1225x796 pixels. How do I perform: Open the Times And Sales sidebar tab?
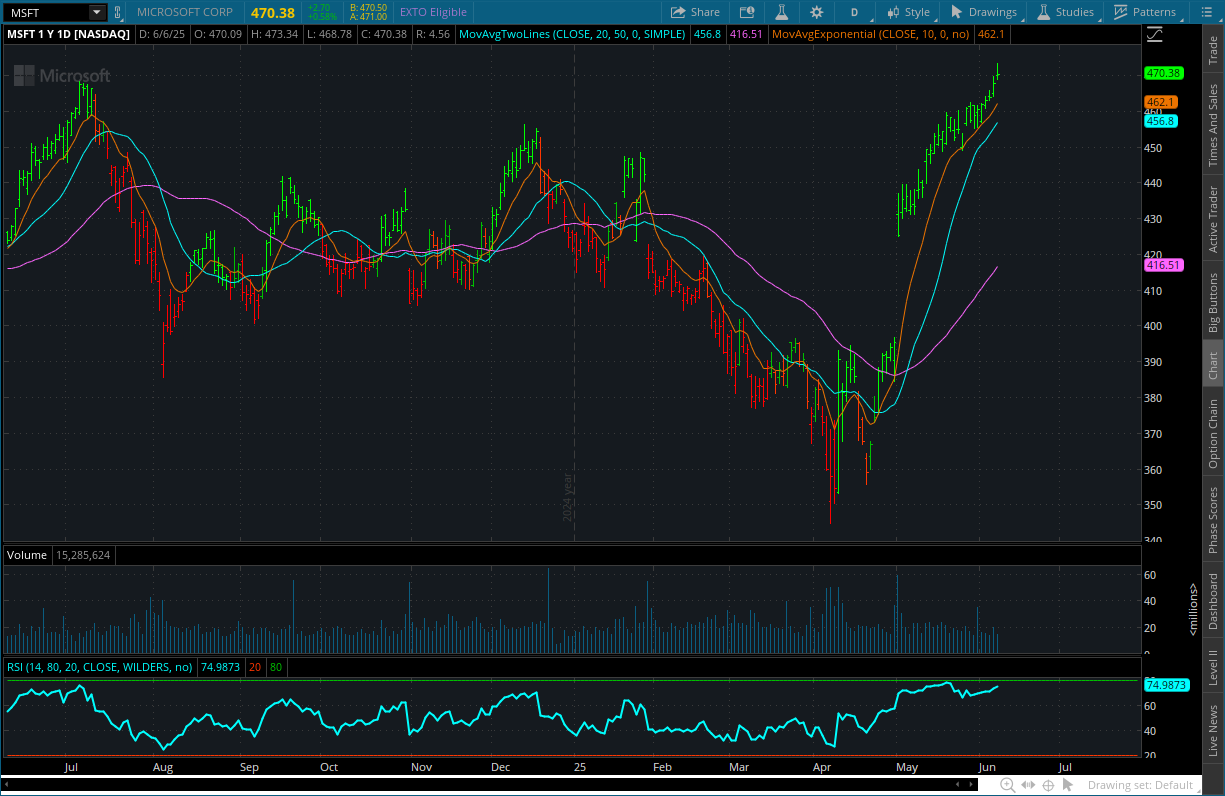coord(1213,126)
